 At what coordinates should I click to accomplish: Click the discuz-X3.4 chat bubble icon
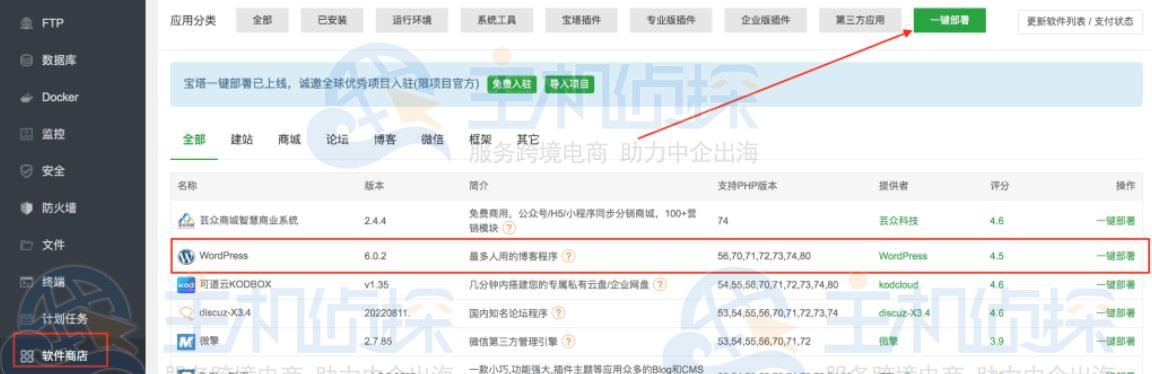pos(186,313)
